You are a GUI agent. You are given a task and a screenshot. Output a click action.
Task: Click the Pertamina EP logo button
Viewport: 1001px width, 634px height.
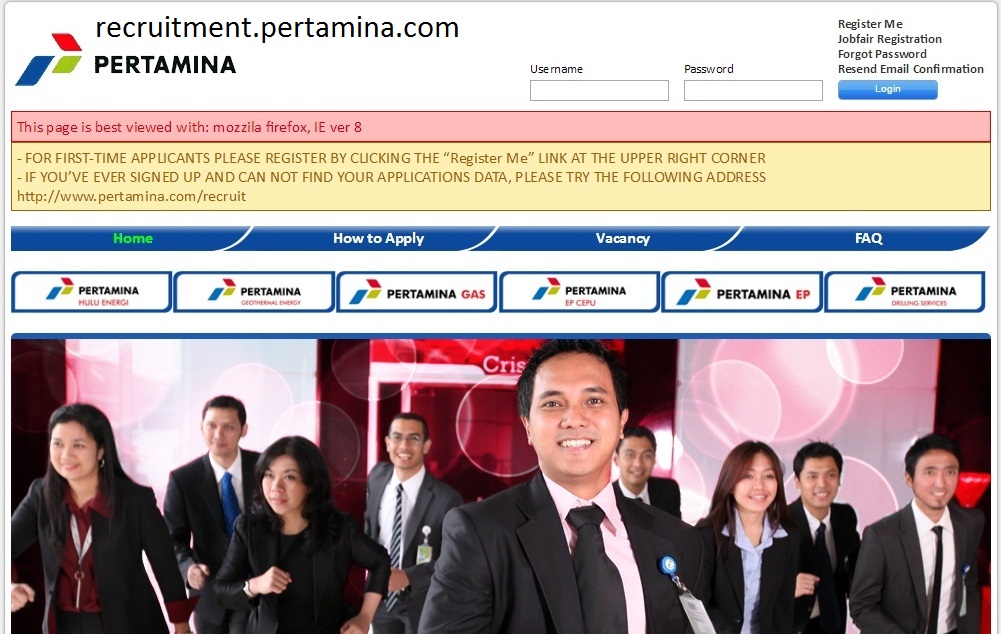pyautogui.click(x=742, y=292)
